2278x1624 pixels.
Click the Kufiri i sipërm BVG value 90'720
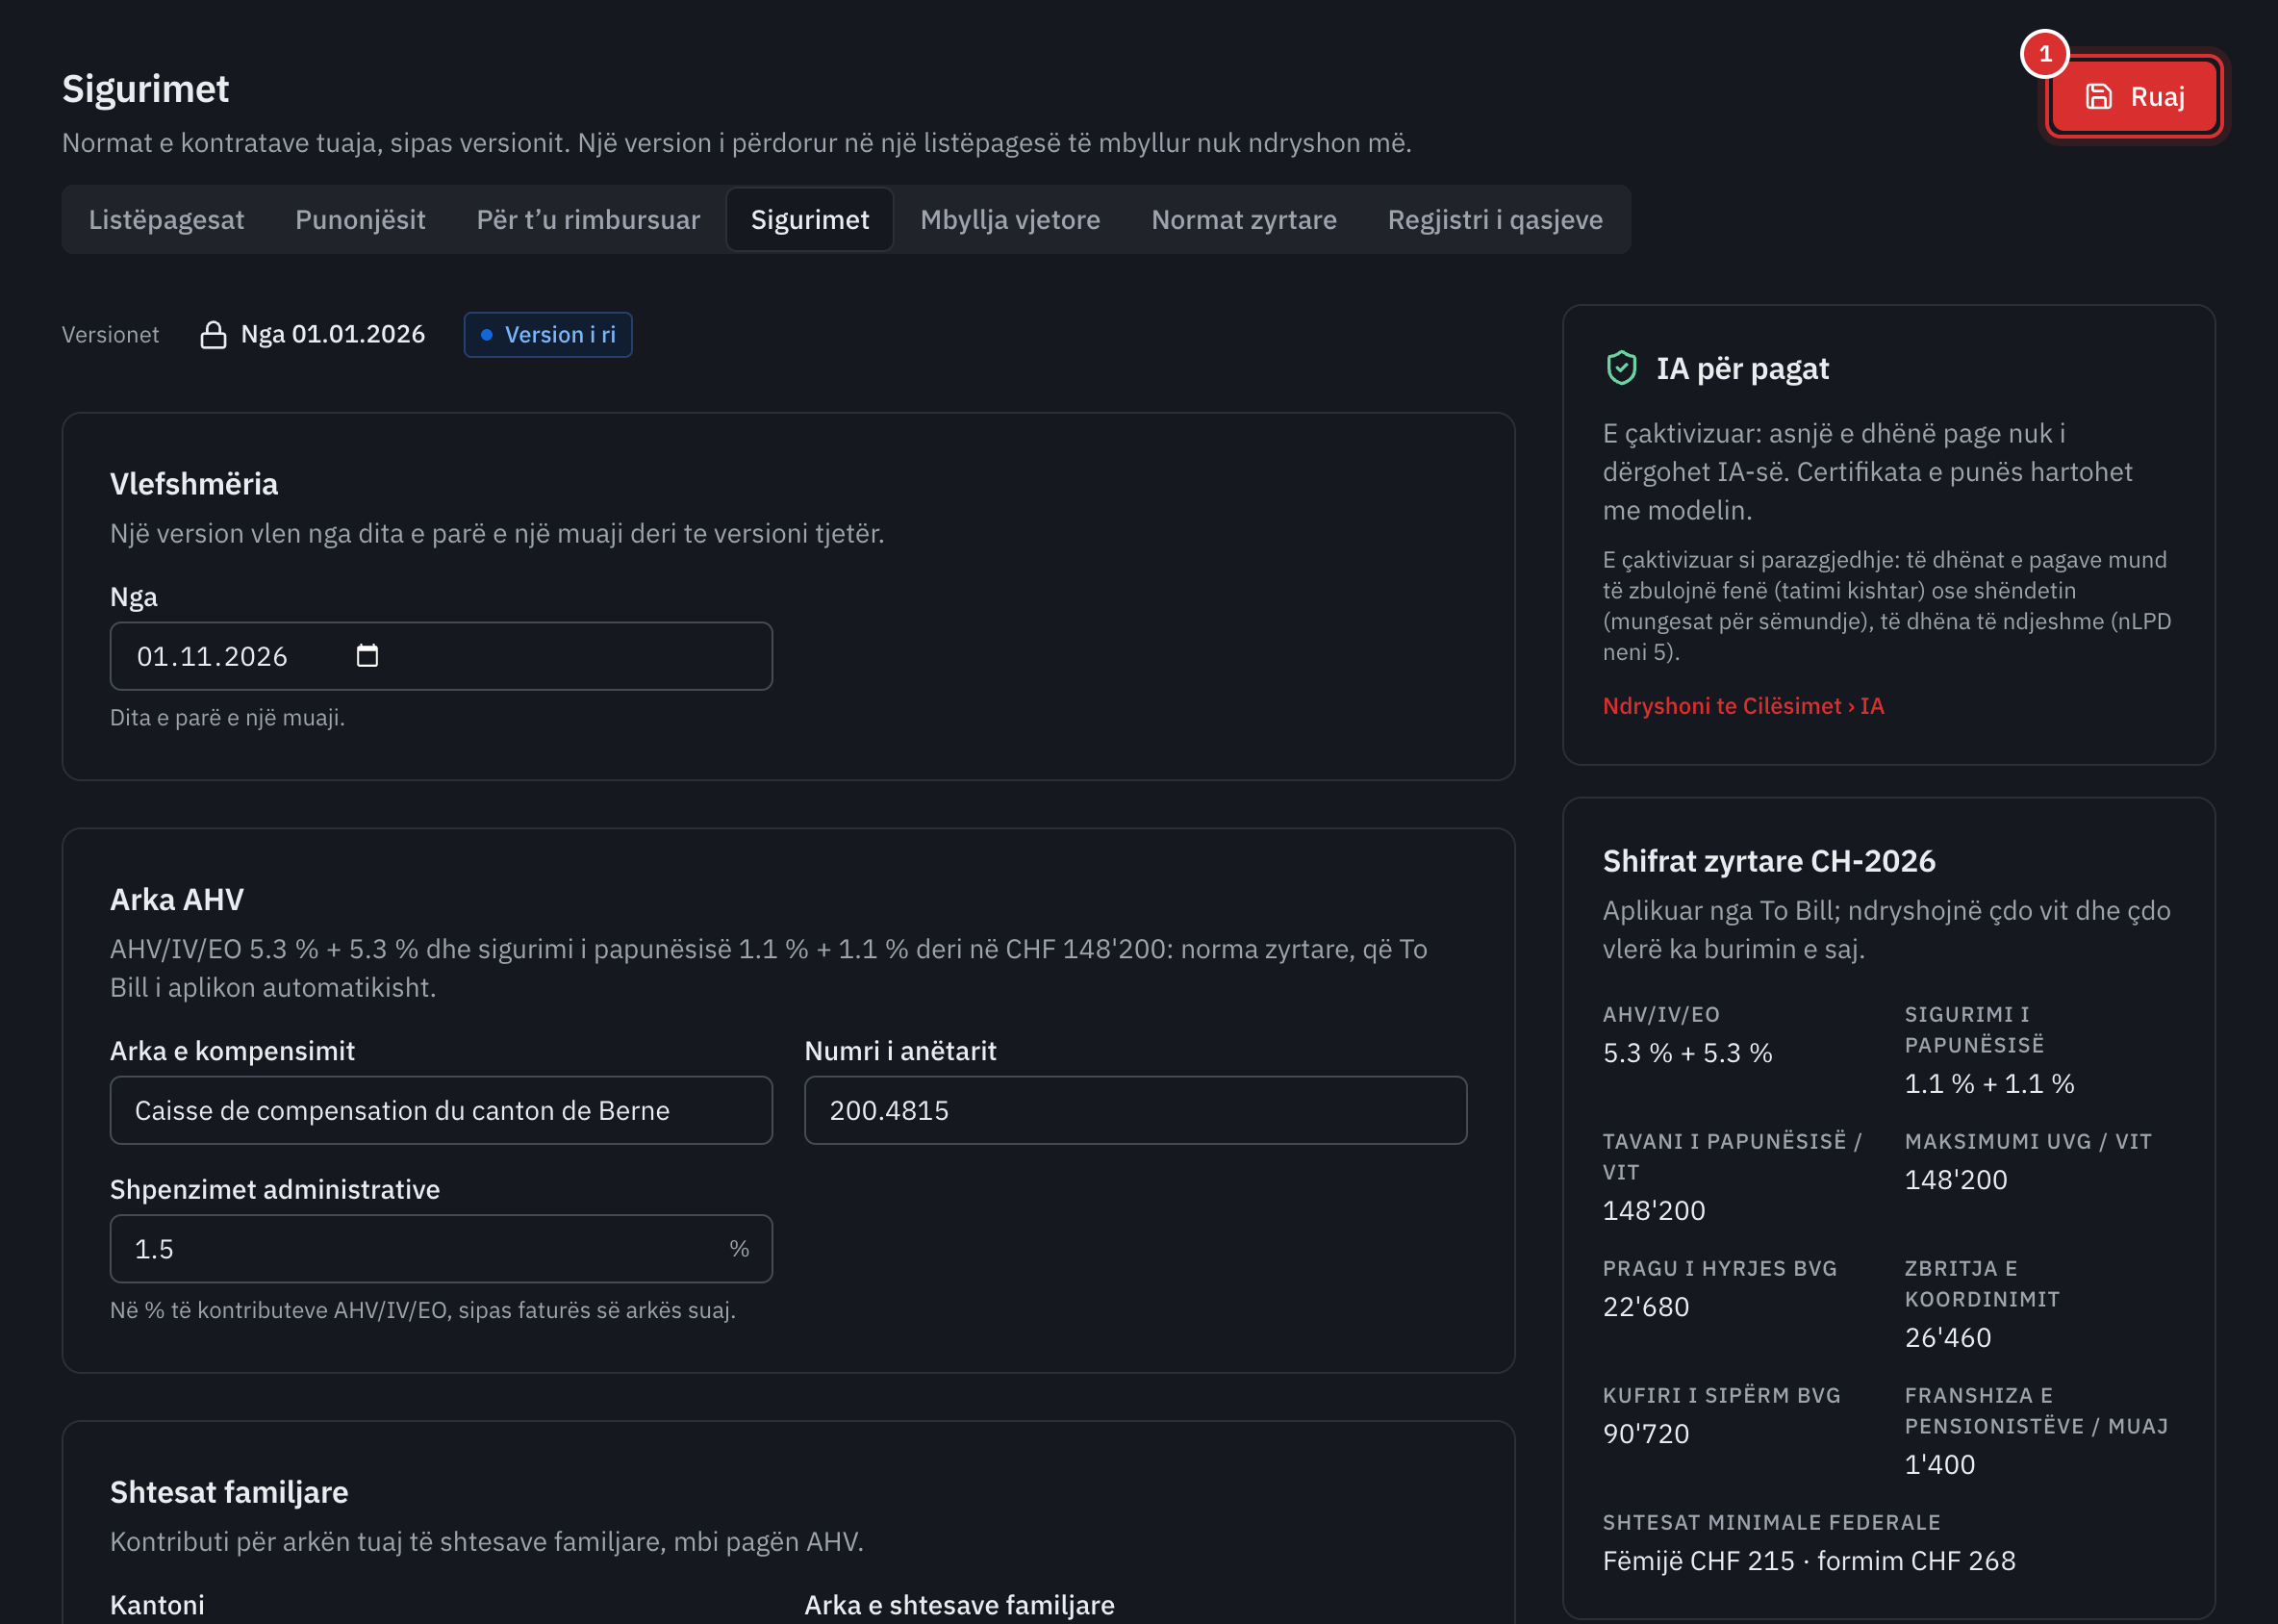click(1646, 1433)
